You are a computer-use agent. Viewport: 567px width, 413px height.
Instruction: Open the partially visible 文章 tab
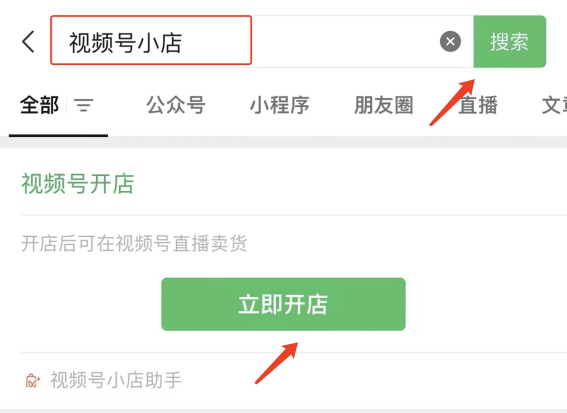click(554, 105)
